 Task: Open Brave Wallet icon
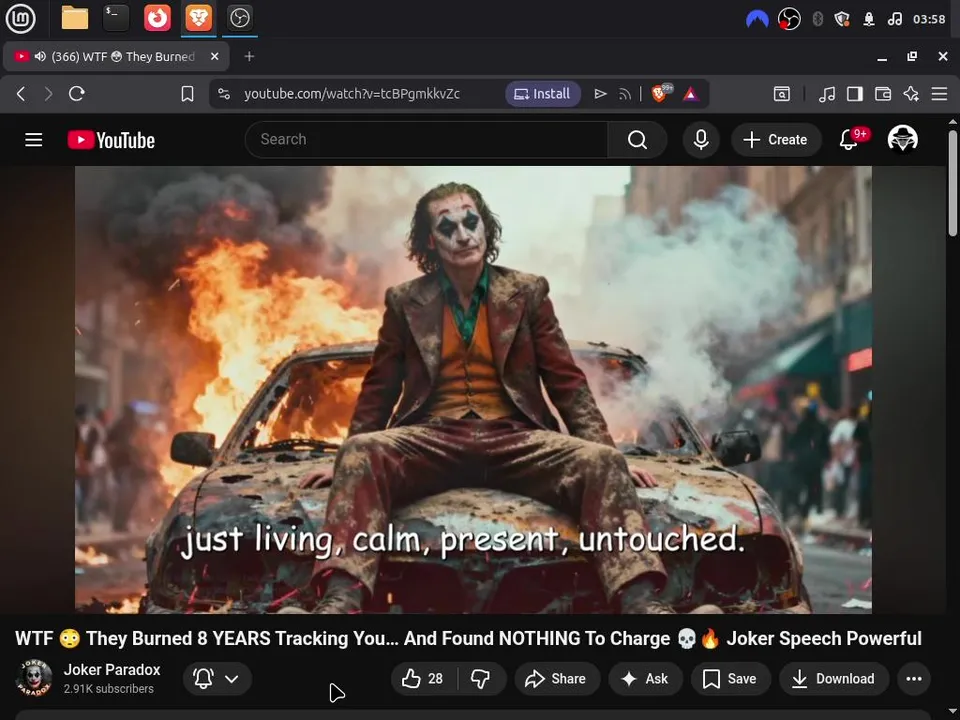pos(883,94)
